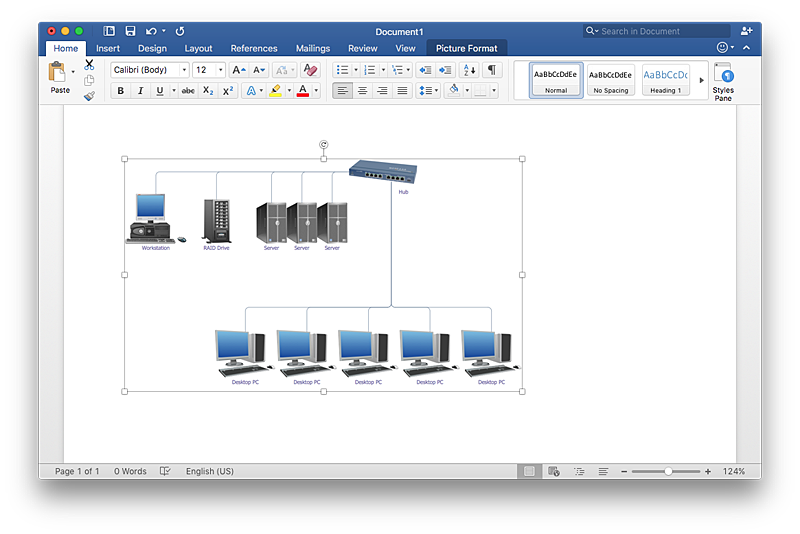The image size is (800, 534).
Task: Click the Save icon in title bar
Action: pos(130,31)
